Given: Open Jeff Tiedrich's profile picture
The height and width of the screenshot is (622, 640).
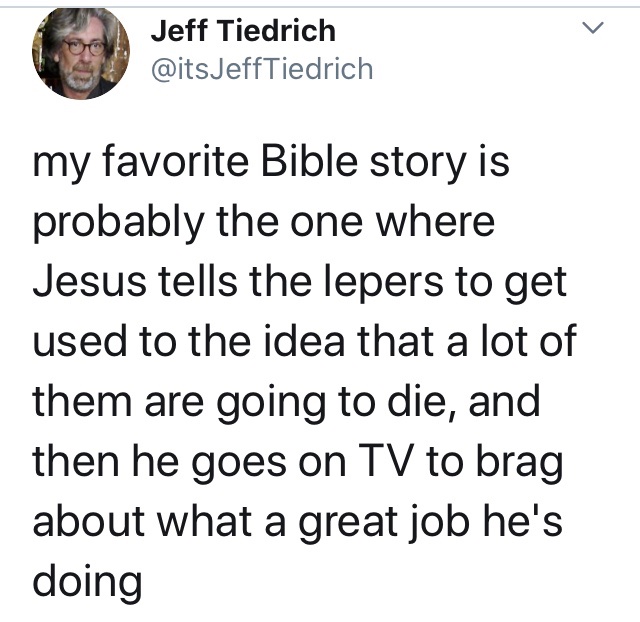Looking at the screenshot, I should click(x=80, y=53).
